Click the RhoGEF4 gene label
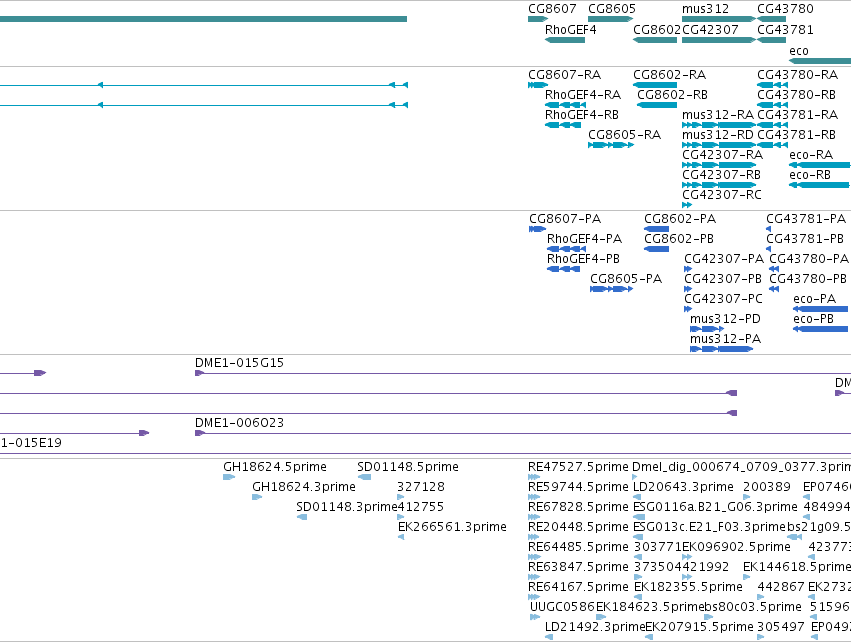 [570, 30]
